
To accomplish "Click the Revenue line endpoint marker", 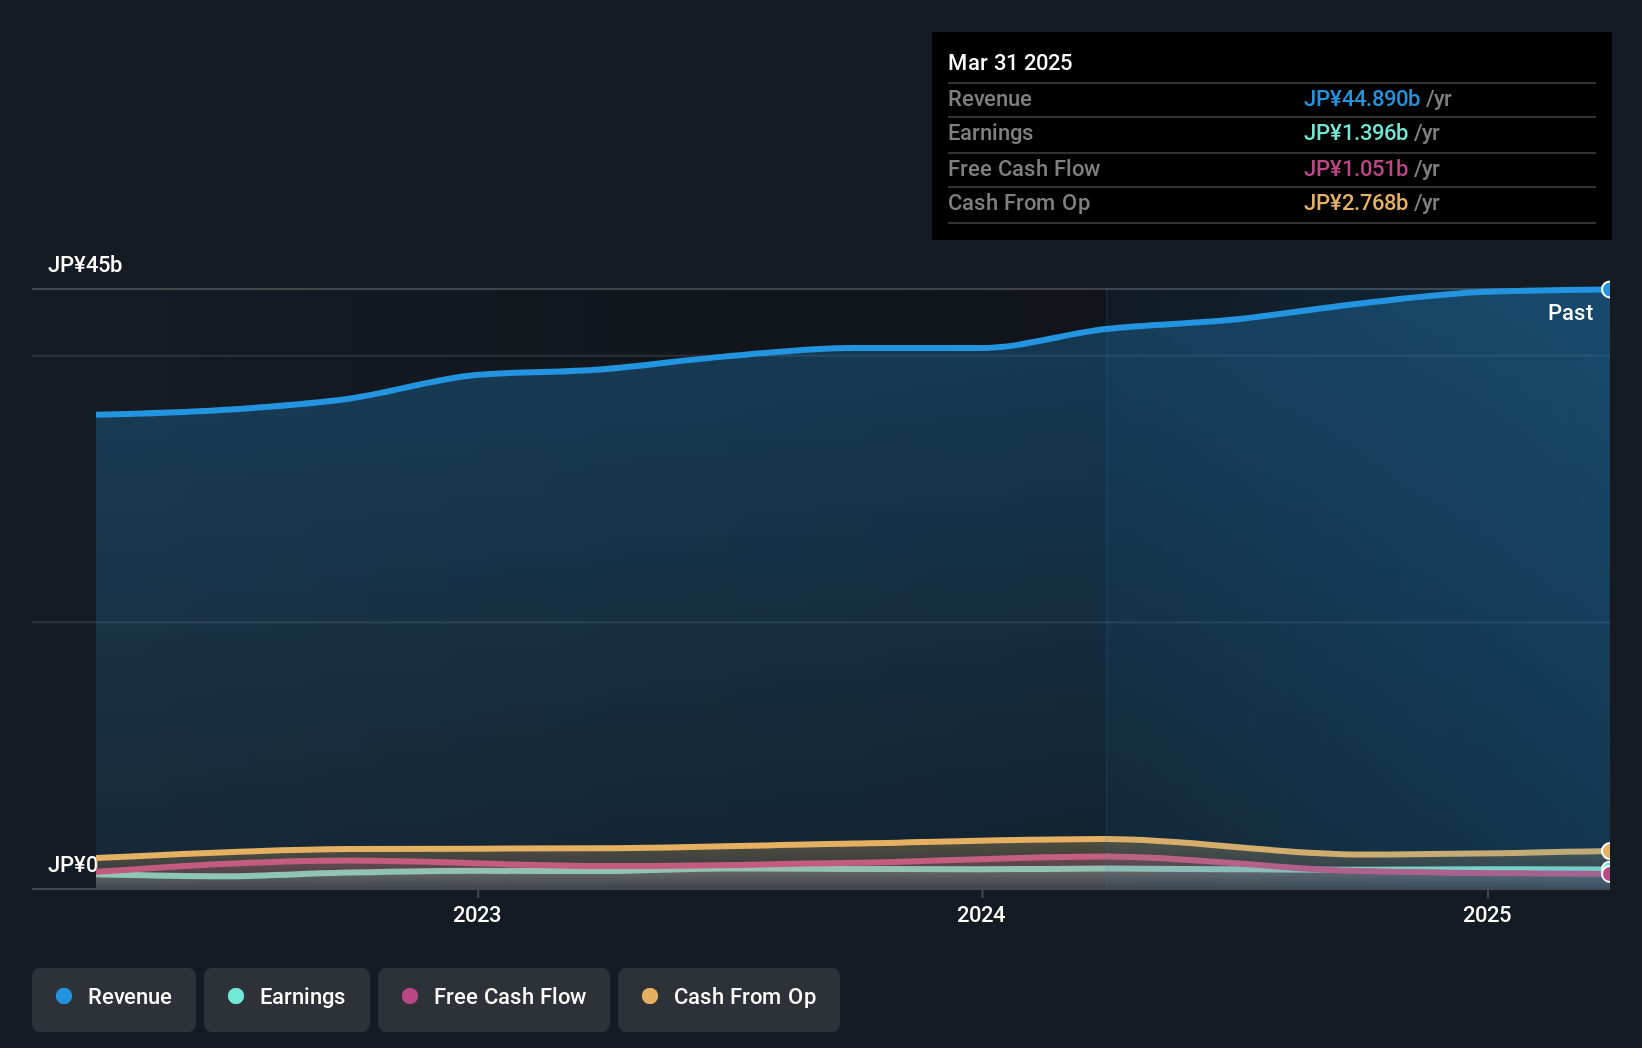I will tap(1608, 290).
